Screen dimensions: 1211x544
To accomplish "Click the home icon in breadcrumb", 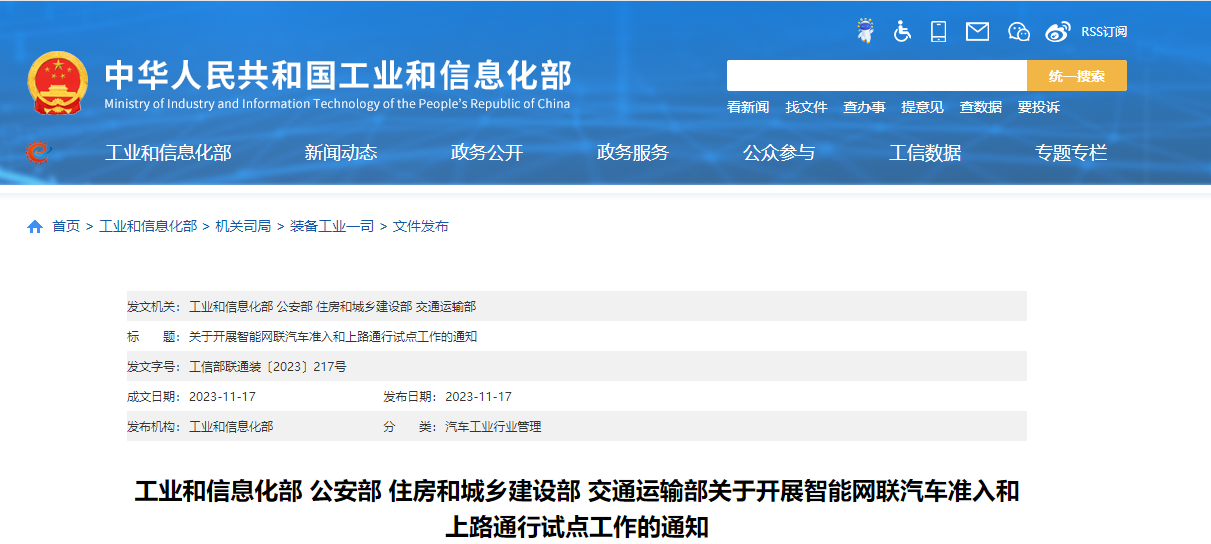I will click(x=35, y=227).
